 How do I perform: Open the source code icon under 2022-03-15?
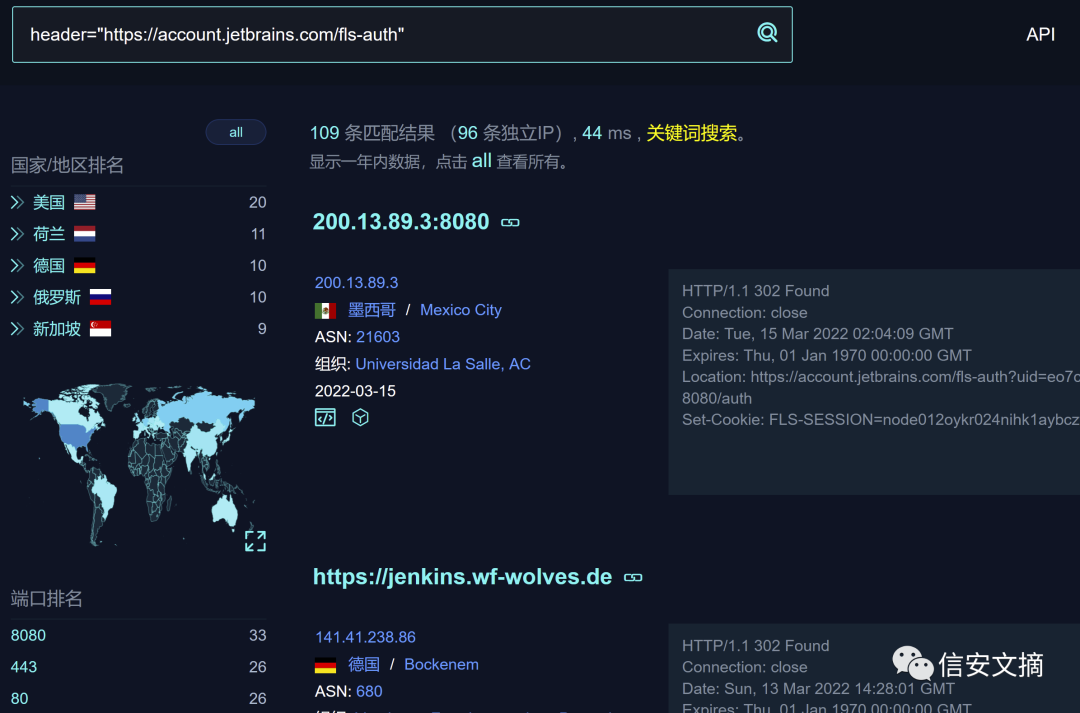(325, 418)
